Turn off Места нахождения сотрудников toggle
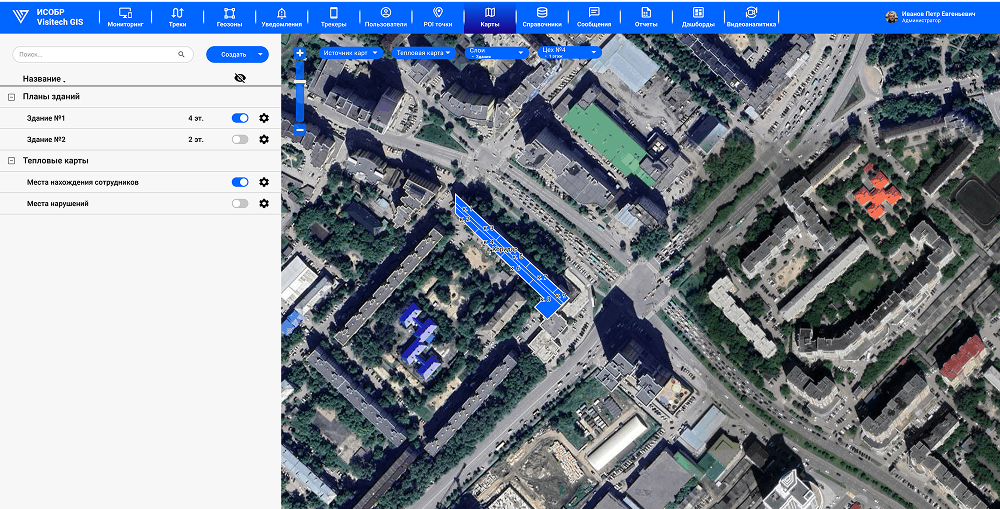Screen dimensions: 1000x509 (240, 183)
